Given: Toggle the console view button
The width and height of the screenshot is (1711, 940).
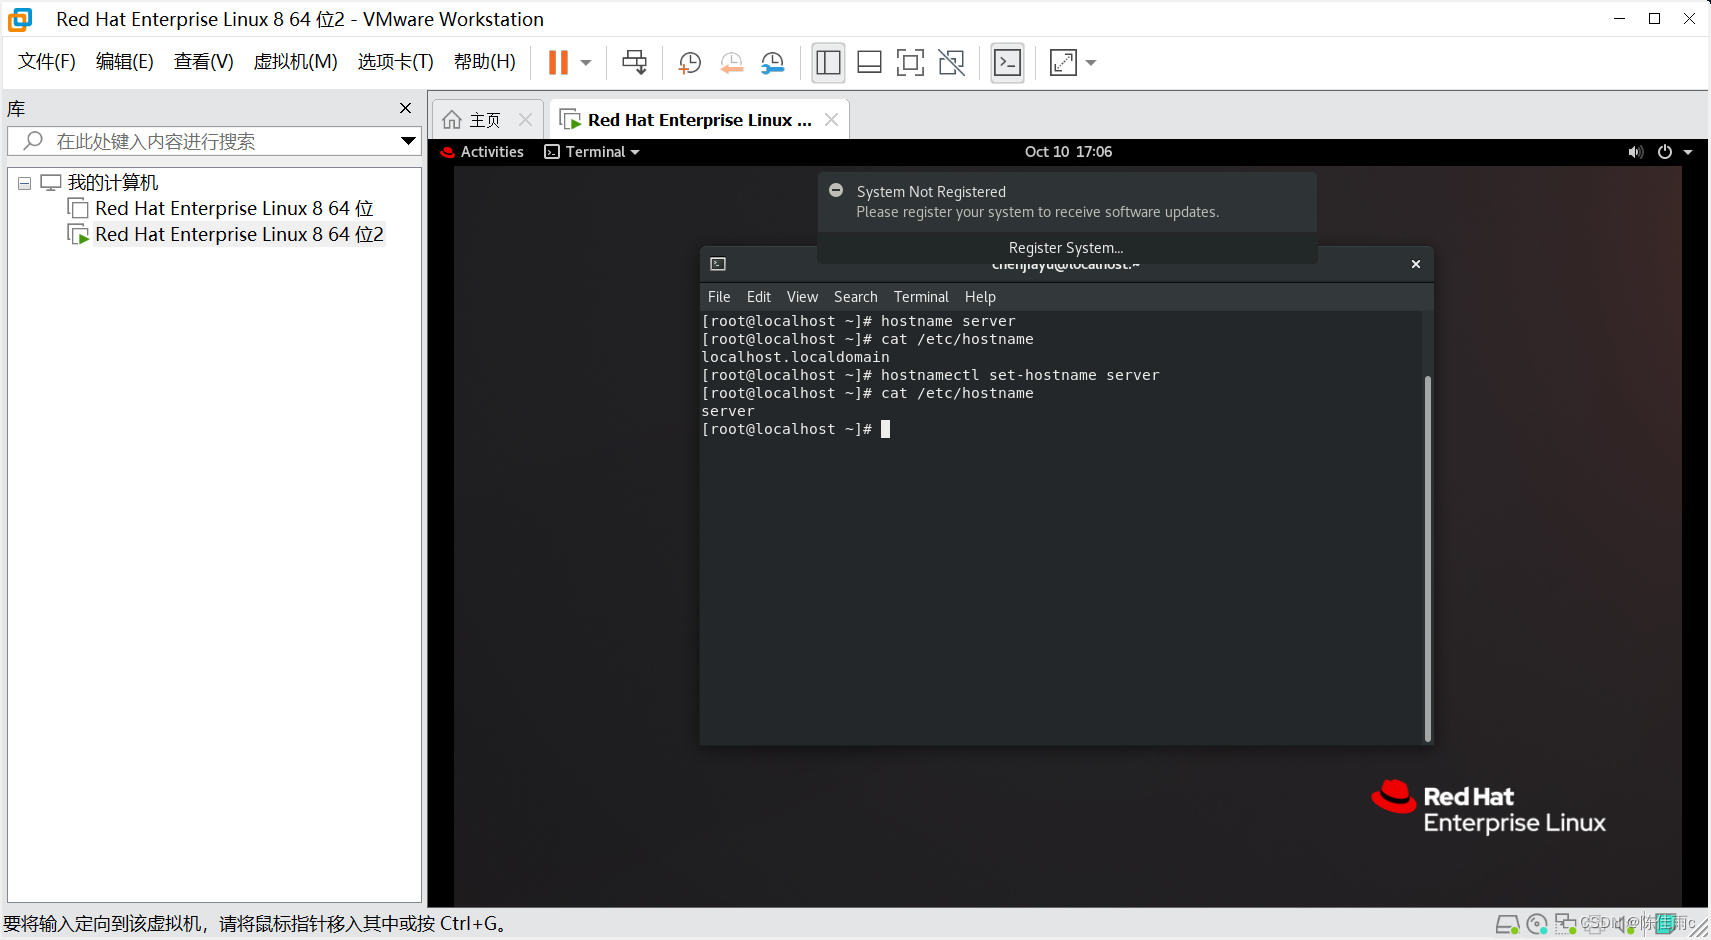Looking at the screenshot, I should click(1007, 62).
